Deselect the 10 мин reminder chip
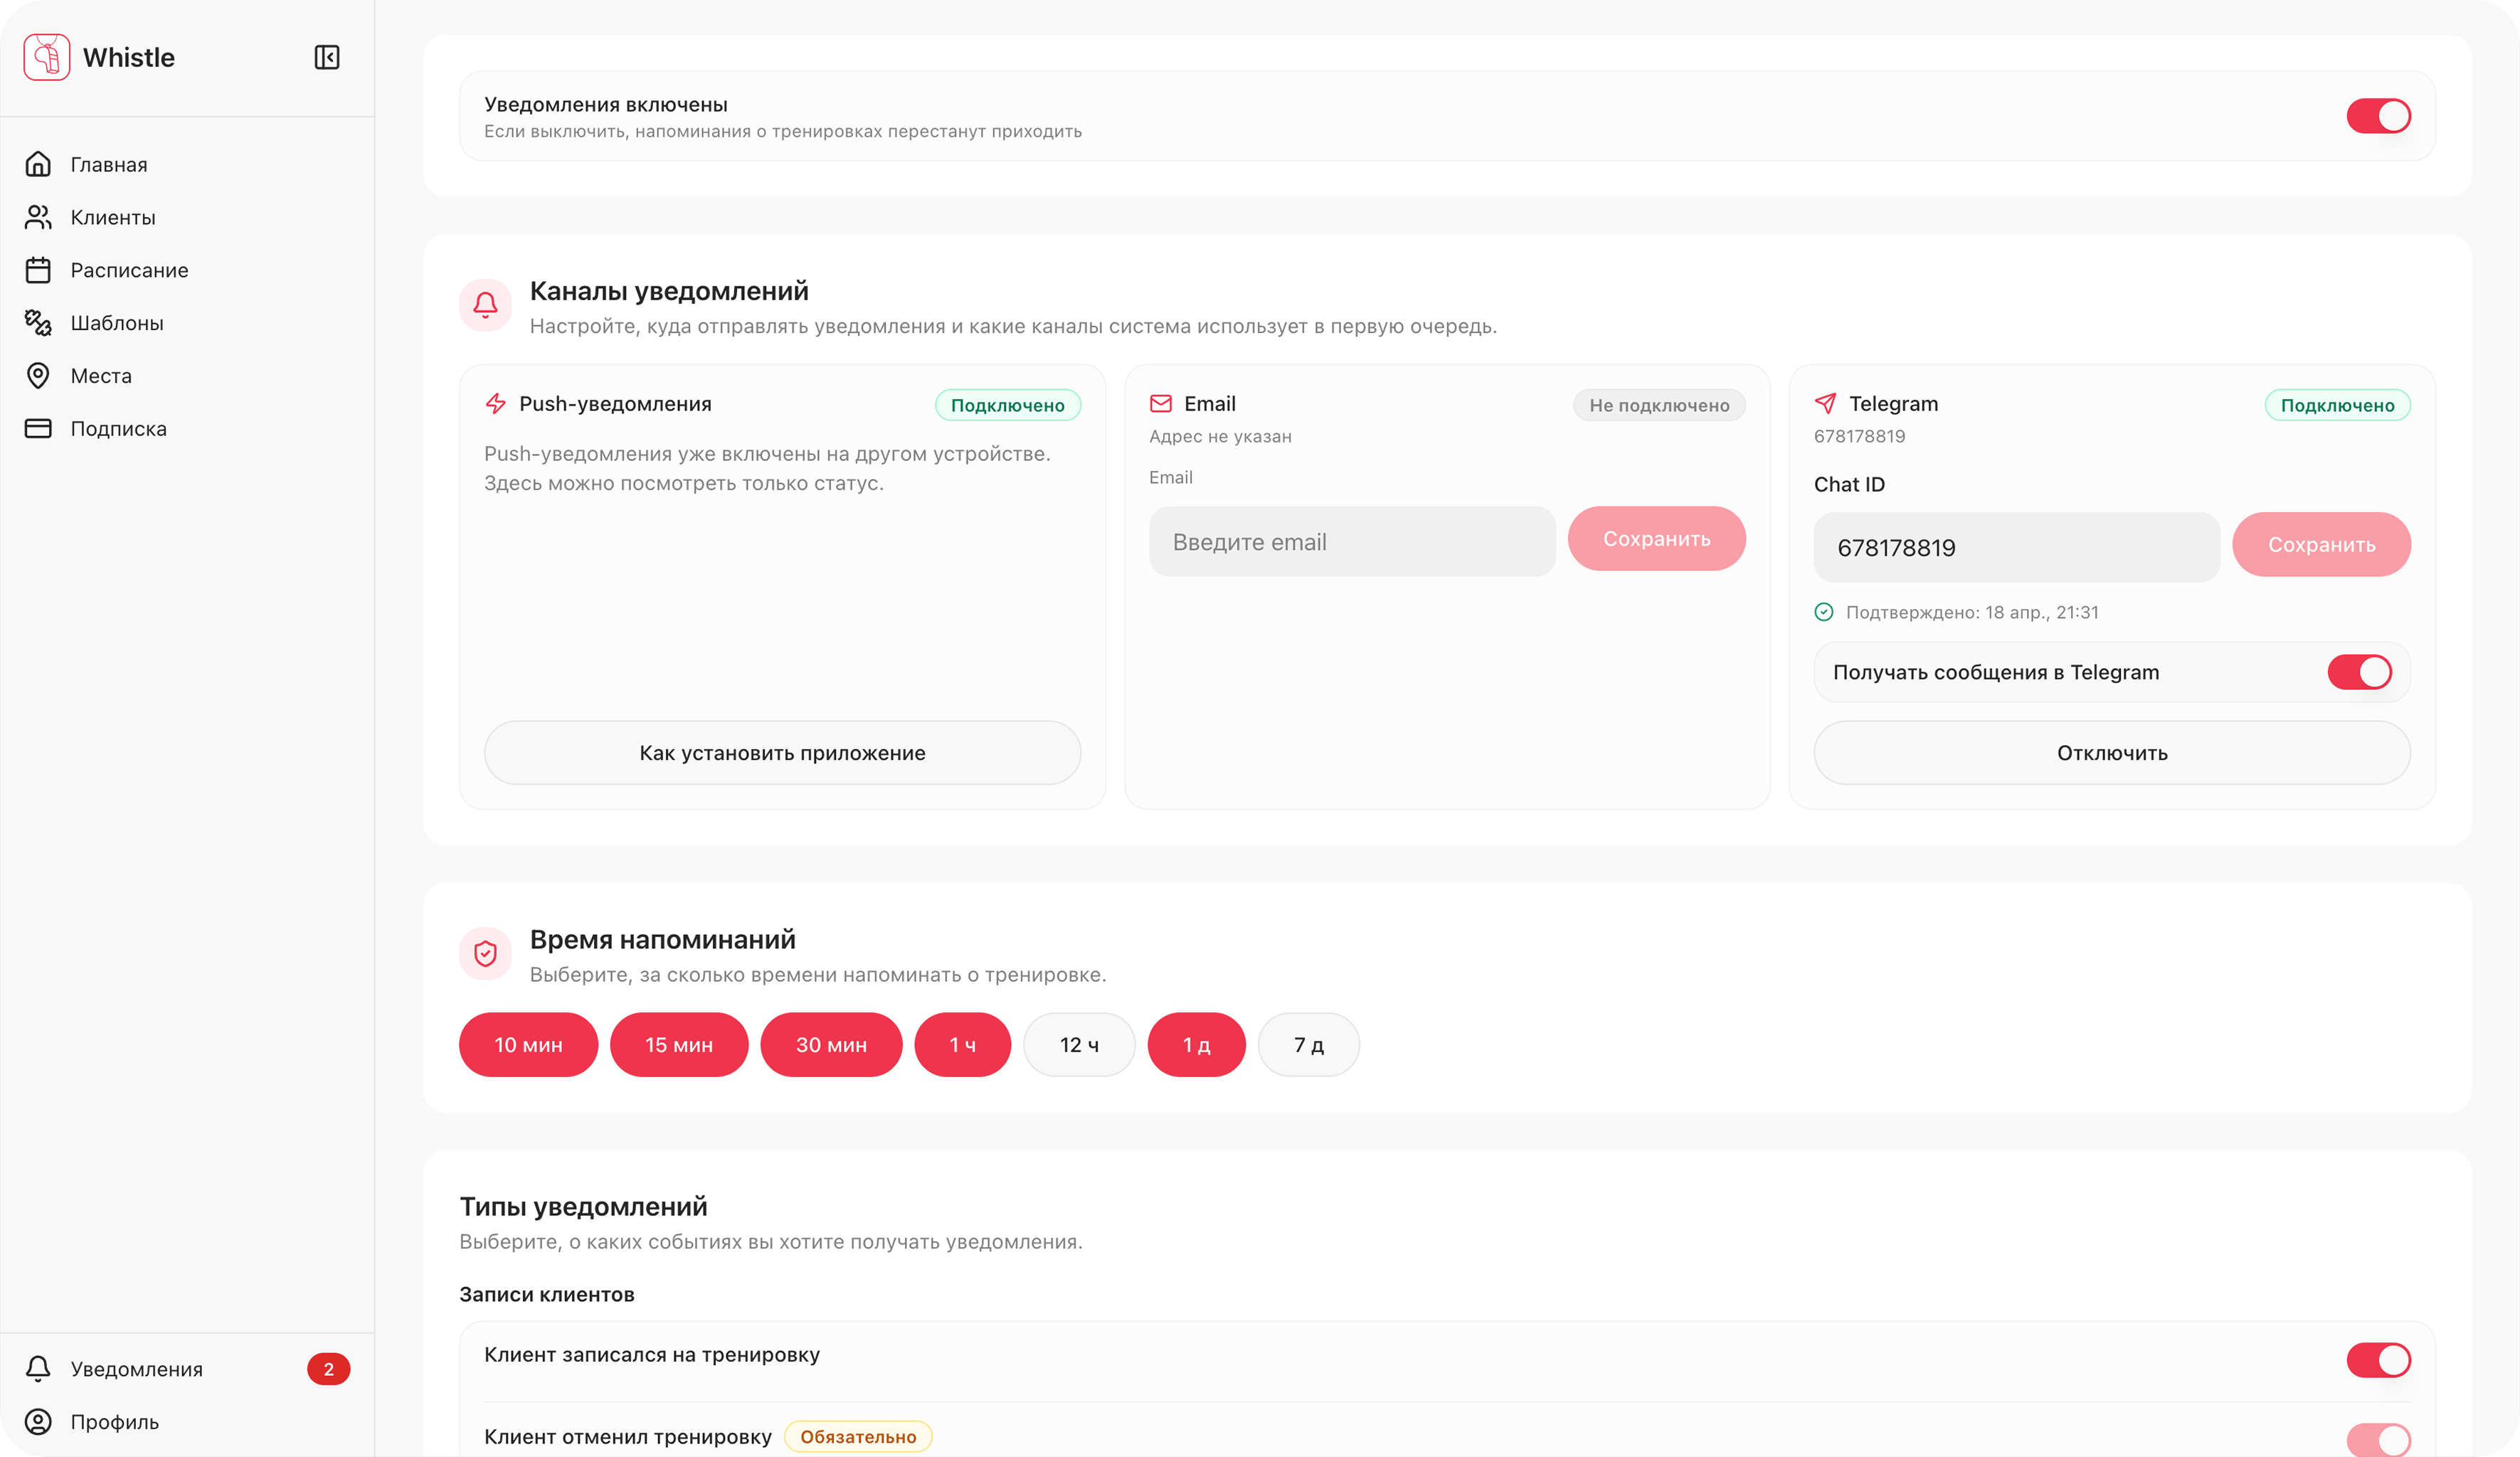 click(528, 1044)
